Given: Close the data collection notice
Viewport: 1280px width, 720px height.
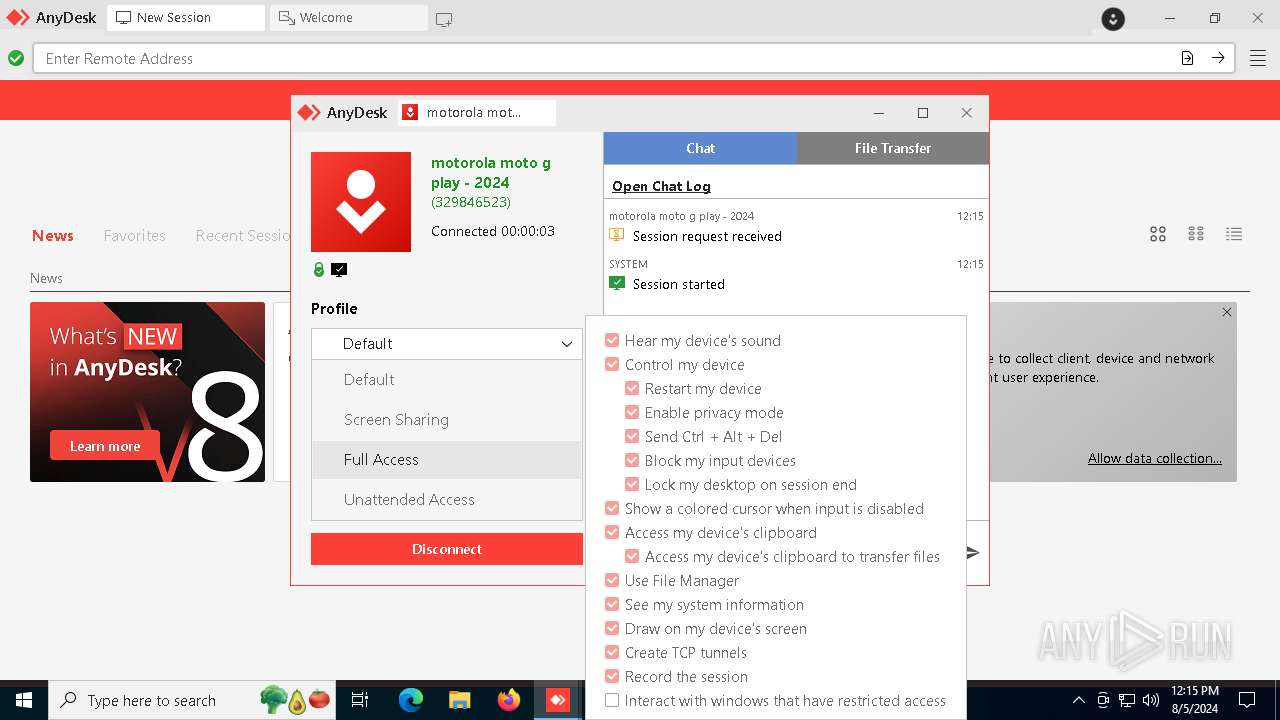Looking at the screenshot, I should (x=1227, y=312).
